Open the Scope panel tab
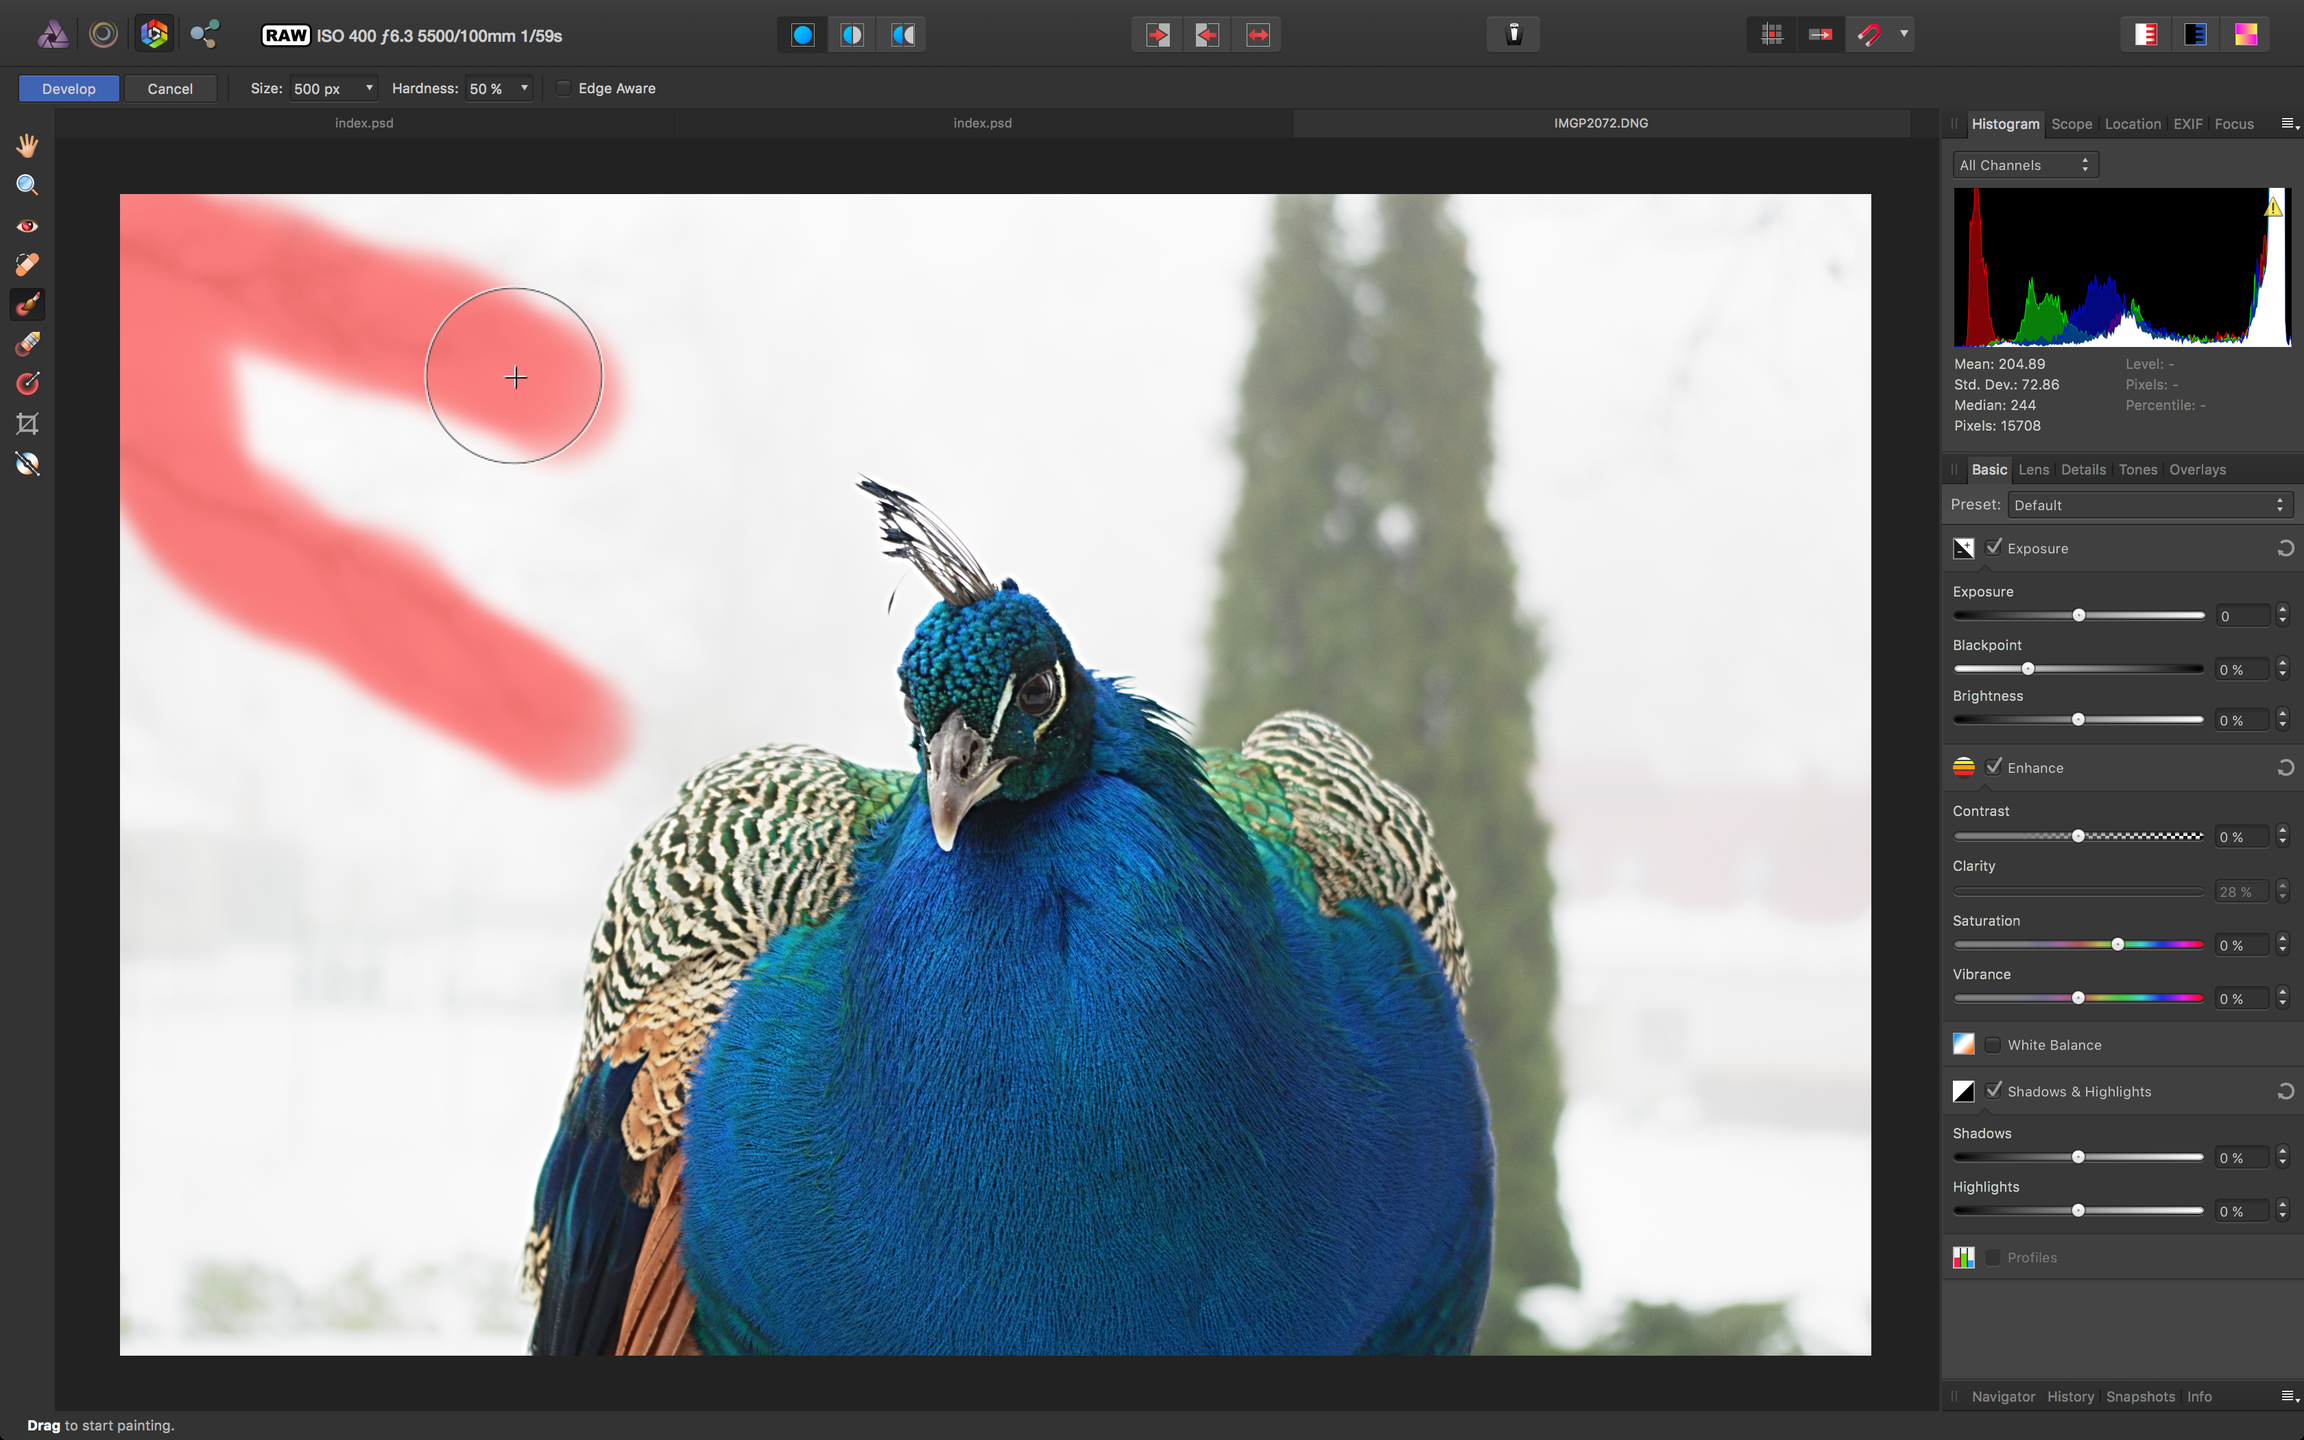2304x1440 pixels. (x=2071, y=124)
